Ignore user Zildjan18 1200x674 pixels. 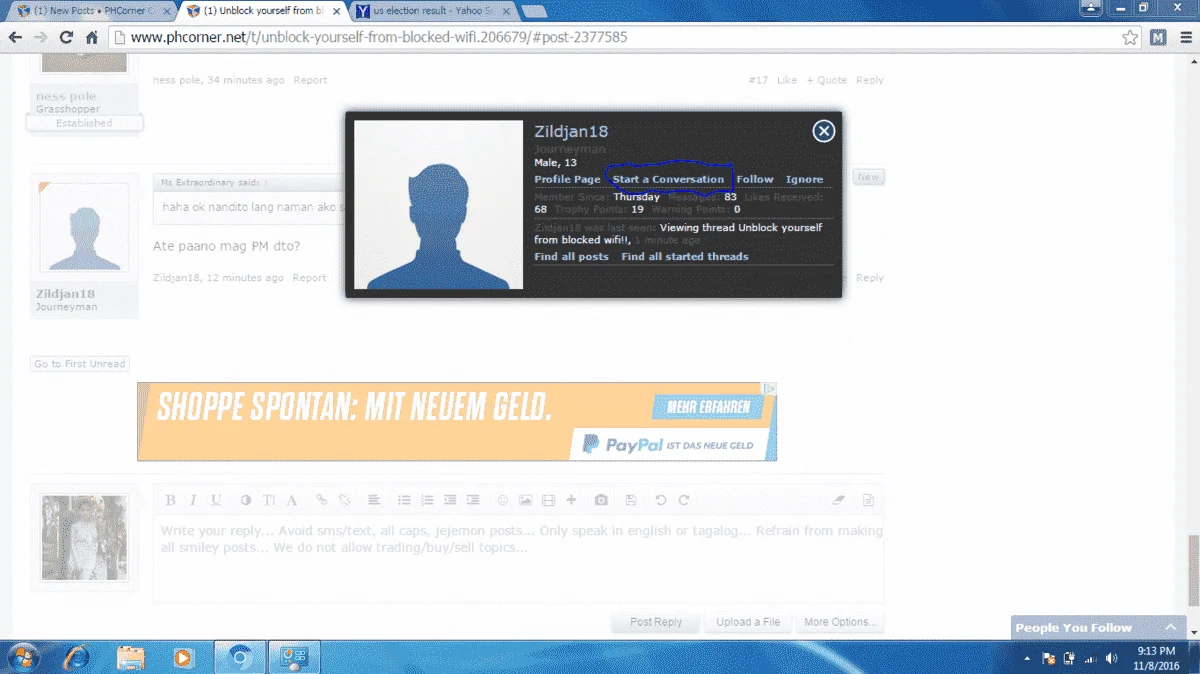pos(804,179)
